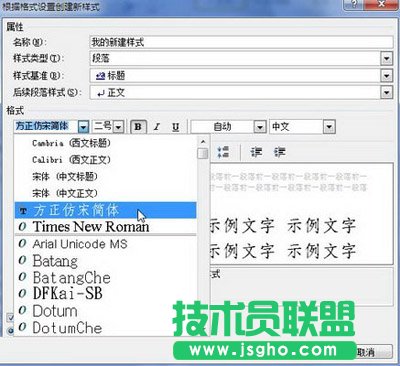The width and height of the screenshot is (400, 366).
Task: Open the 后续段落样式 dropdown showing 正文
Action: click(386, 92)
